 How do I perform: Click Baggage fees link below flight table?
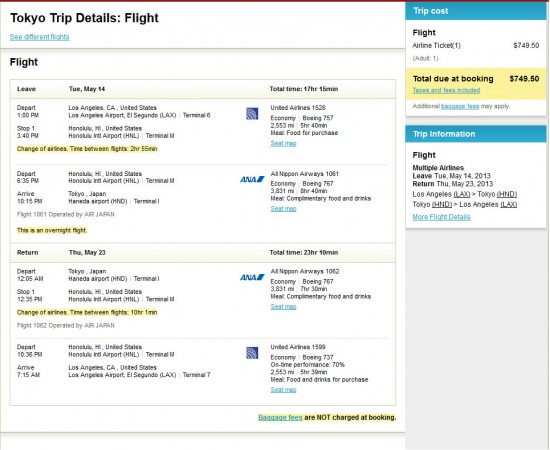tap(280, 417)
